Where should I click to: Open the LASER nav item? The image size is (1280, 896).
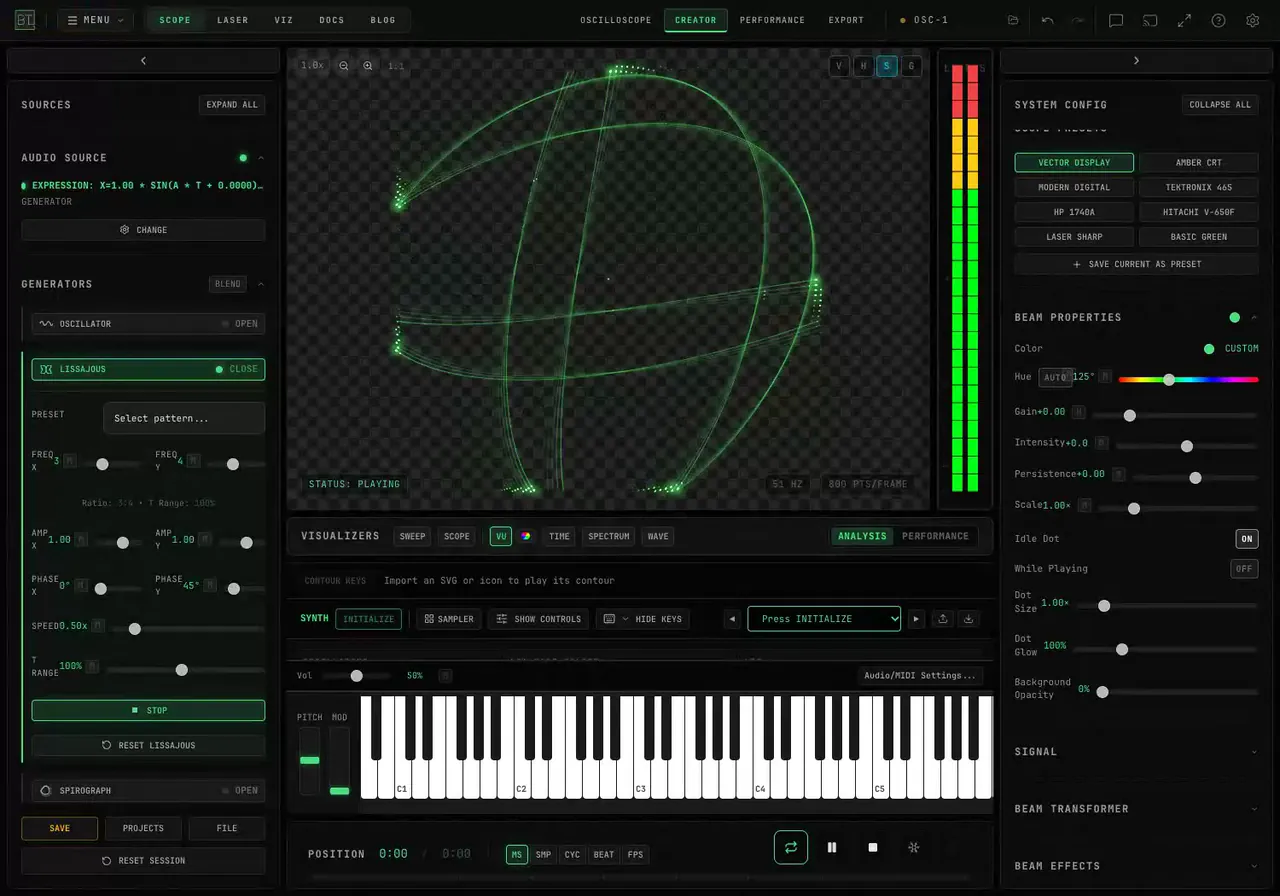point(233,20)
